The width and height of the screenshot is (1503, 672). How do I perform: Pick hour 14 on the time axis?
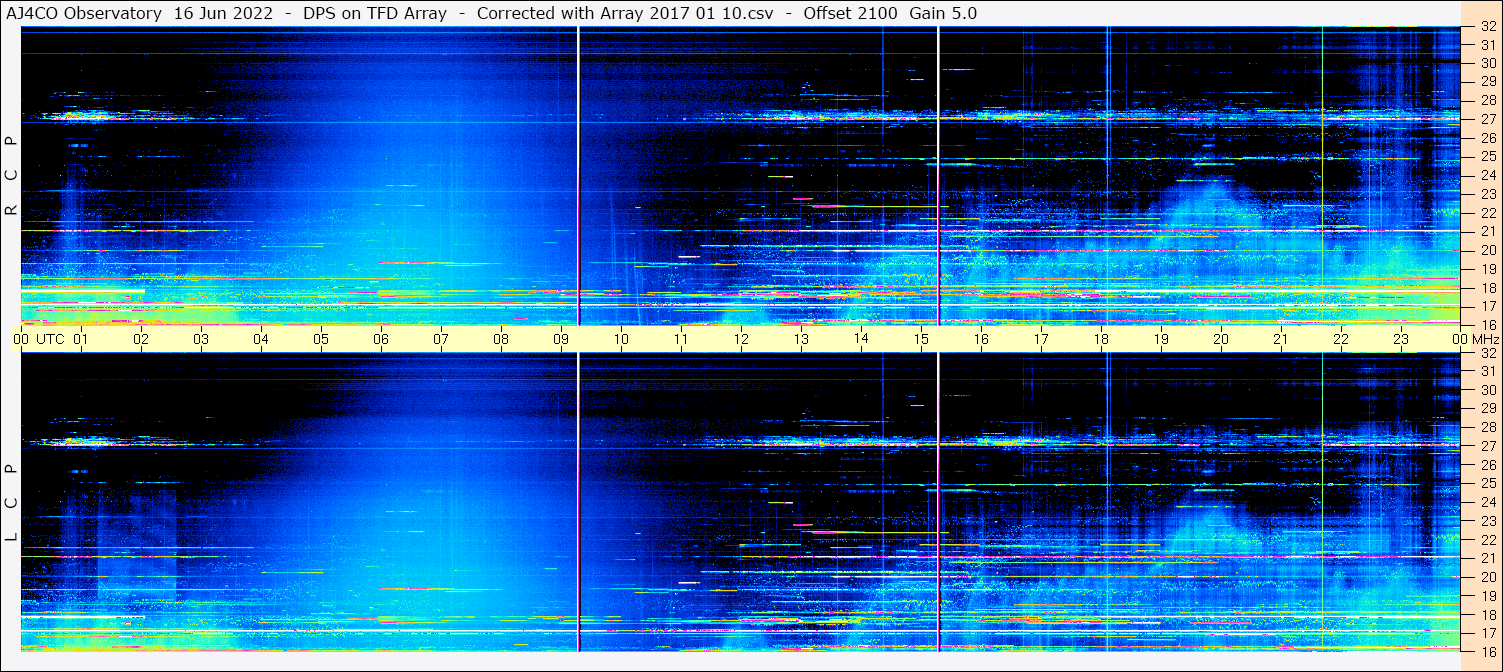[x=861, y=339]
